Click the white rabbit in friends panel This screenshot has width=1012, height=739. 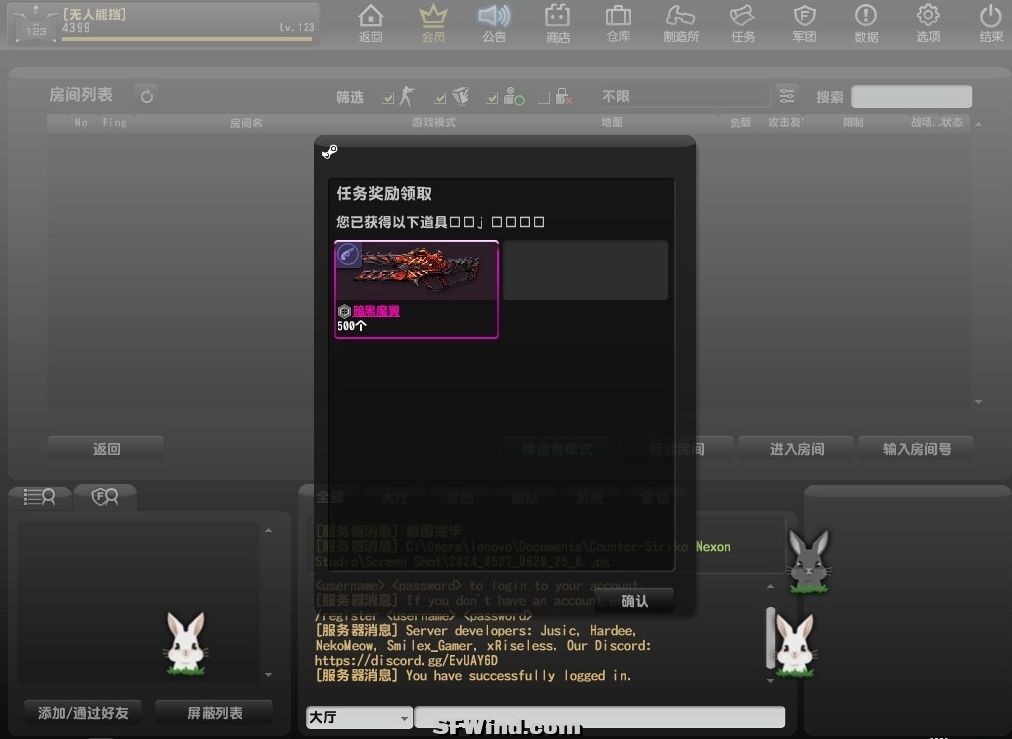click(186, 643)
